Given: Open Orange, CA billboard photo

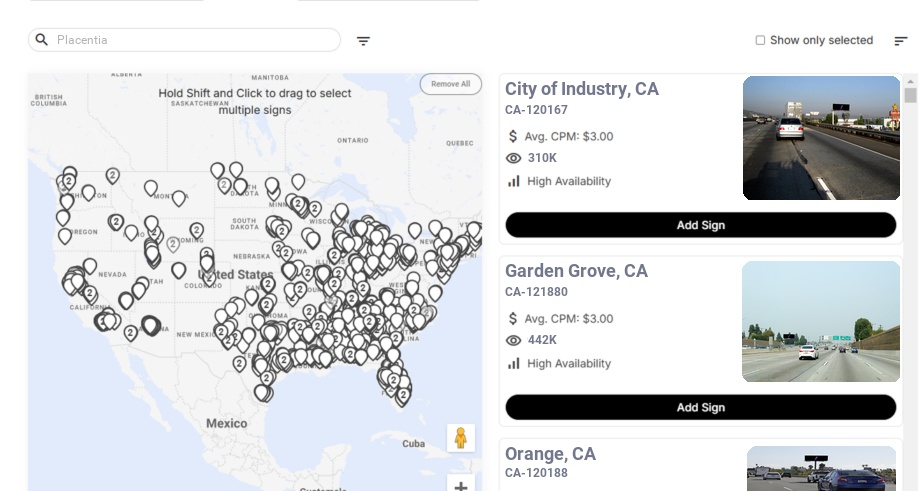Looking at the screenshot, I should click(x=821, y=469).
